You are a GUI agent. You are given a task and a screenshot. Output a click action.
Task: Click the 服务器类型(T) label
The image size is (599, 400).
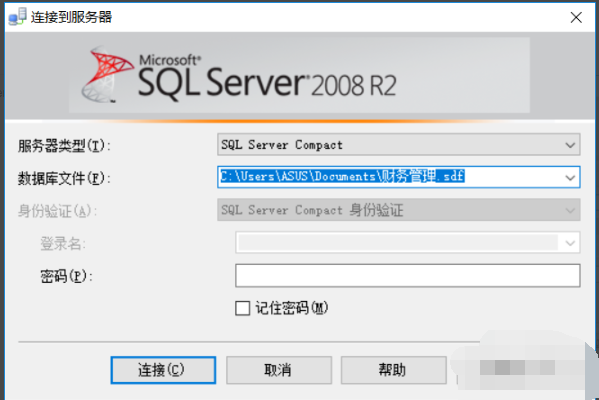click(64, 146)
